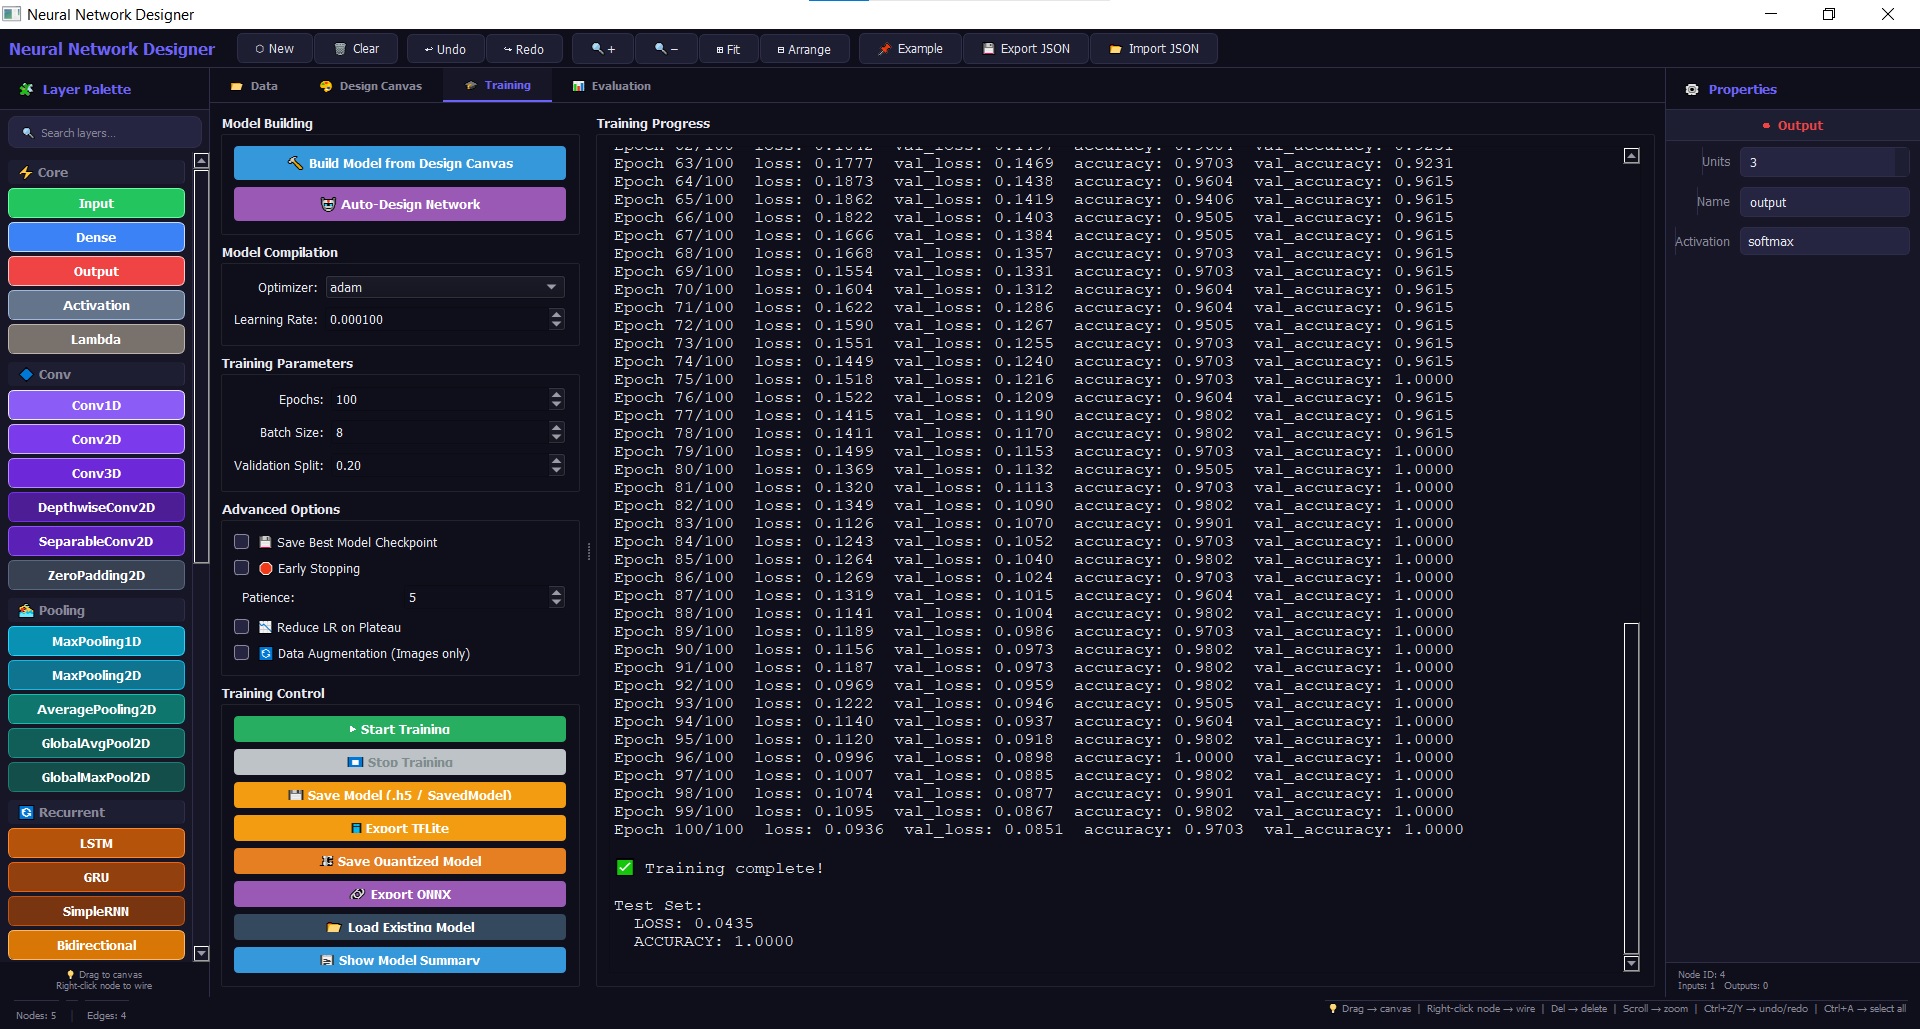Load Existing Model from disk
The height and width of the screenshot is (1029, 1920).
click(x=400, y=927)
